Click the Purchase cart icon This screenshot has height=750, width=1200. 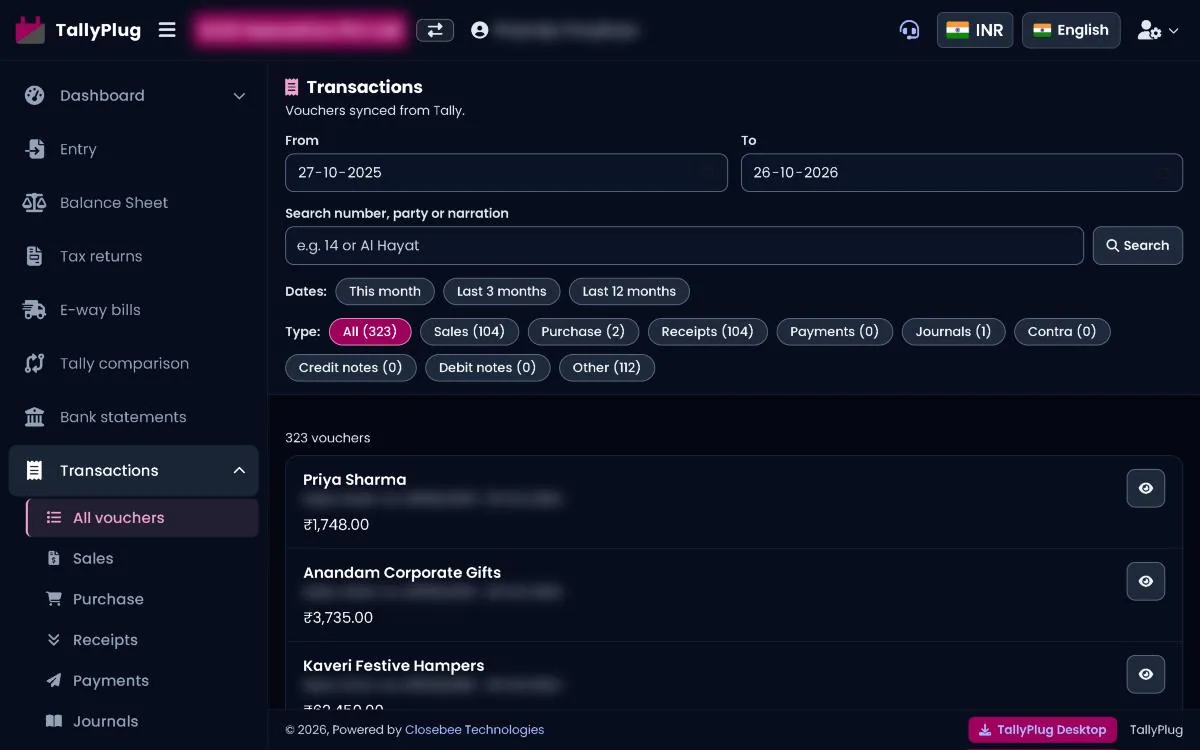click(x=54, y=599)
